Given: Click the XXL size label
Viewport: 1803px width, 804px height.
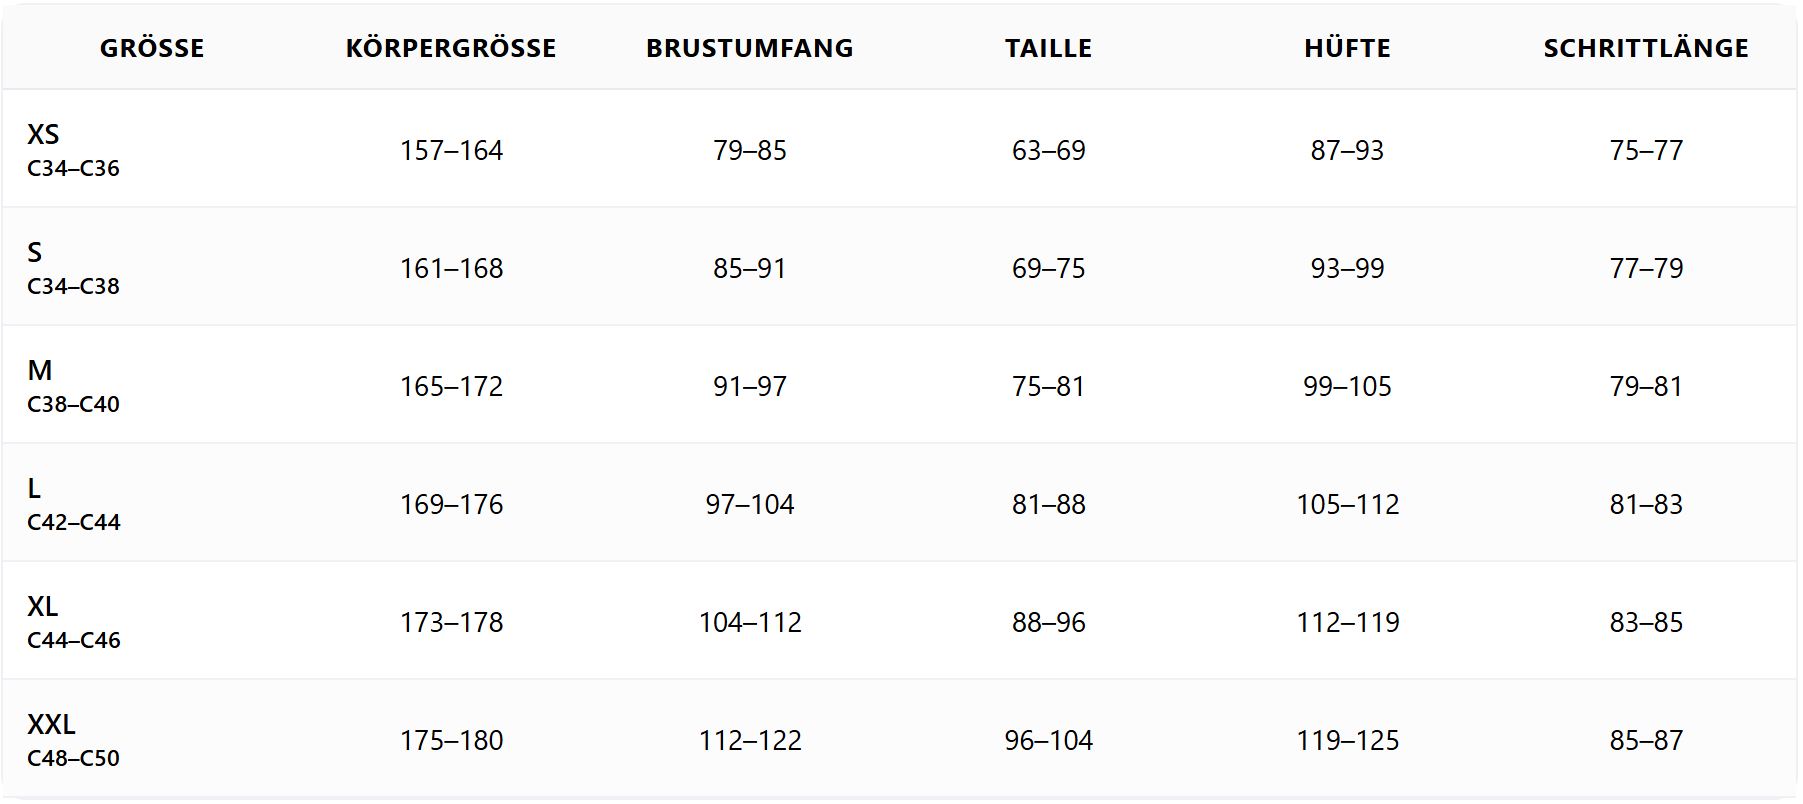Looking at the screenshot, I should click(51, 724).
